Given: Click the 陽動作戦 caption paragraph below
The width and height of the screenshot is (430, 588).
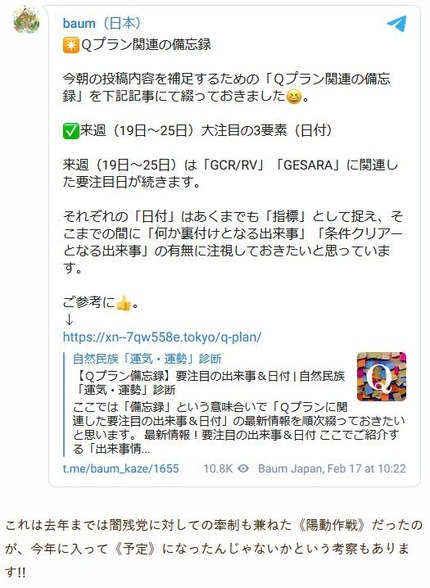Looking at the screenshot, I should click(215, 548).
